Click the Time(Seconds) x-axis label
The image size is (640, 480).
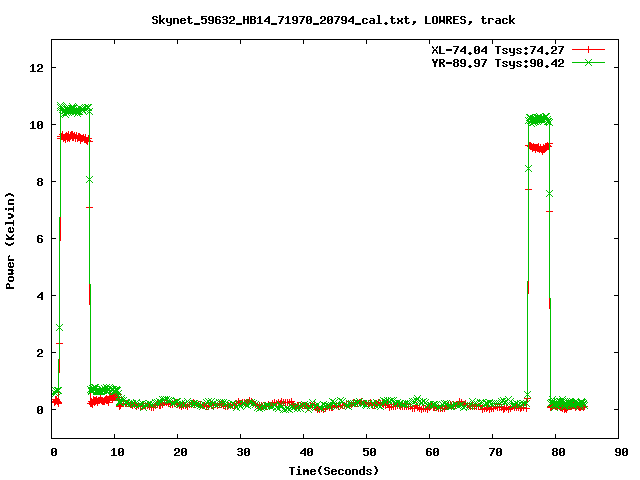point(334,471)
